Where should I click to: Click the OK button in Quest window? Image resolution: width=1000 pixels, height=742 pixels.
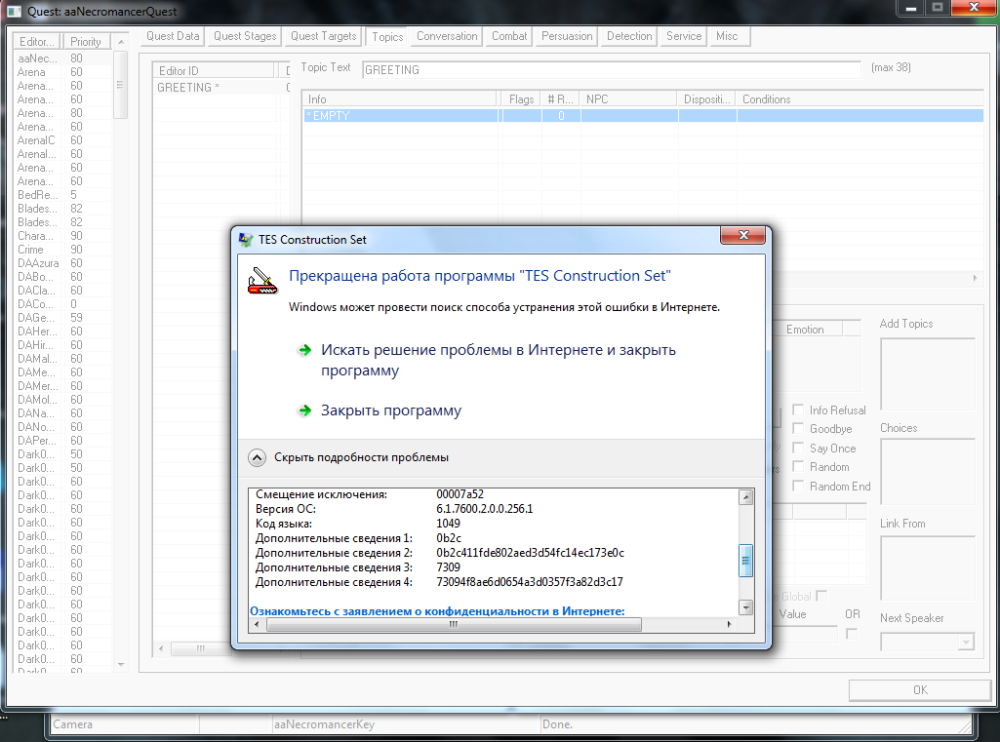920,690
